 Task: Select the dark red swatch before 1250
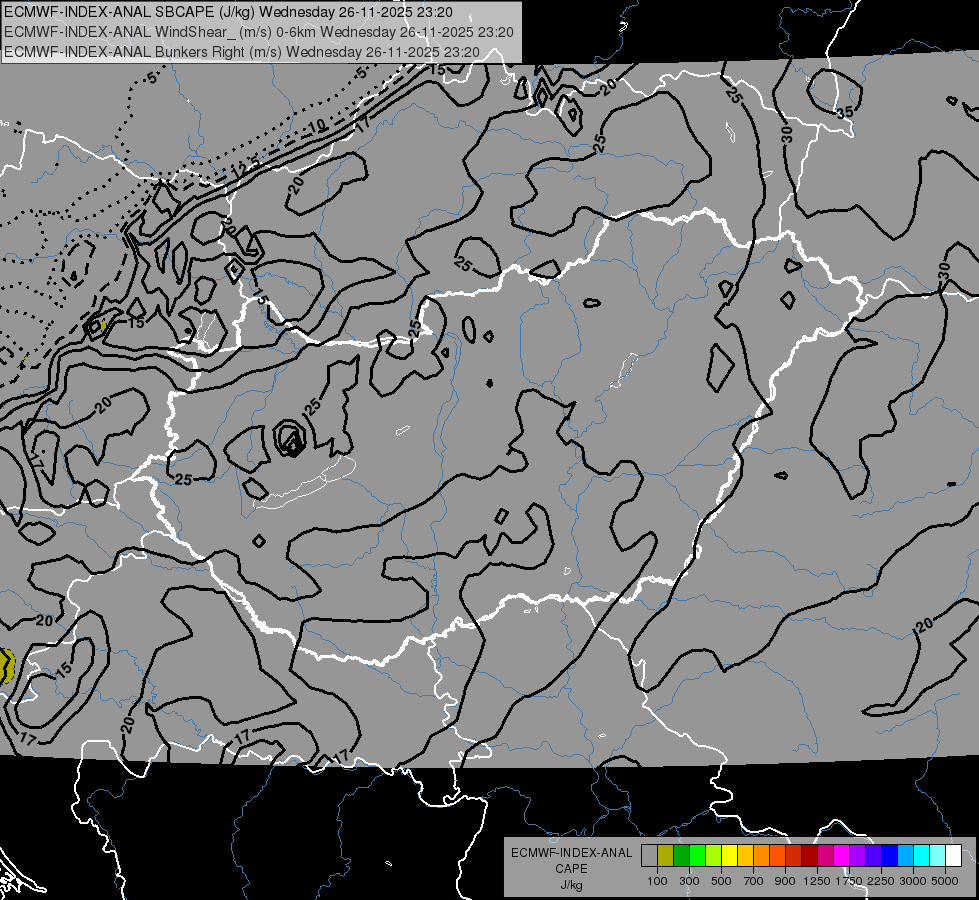(809, 855)
